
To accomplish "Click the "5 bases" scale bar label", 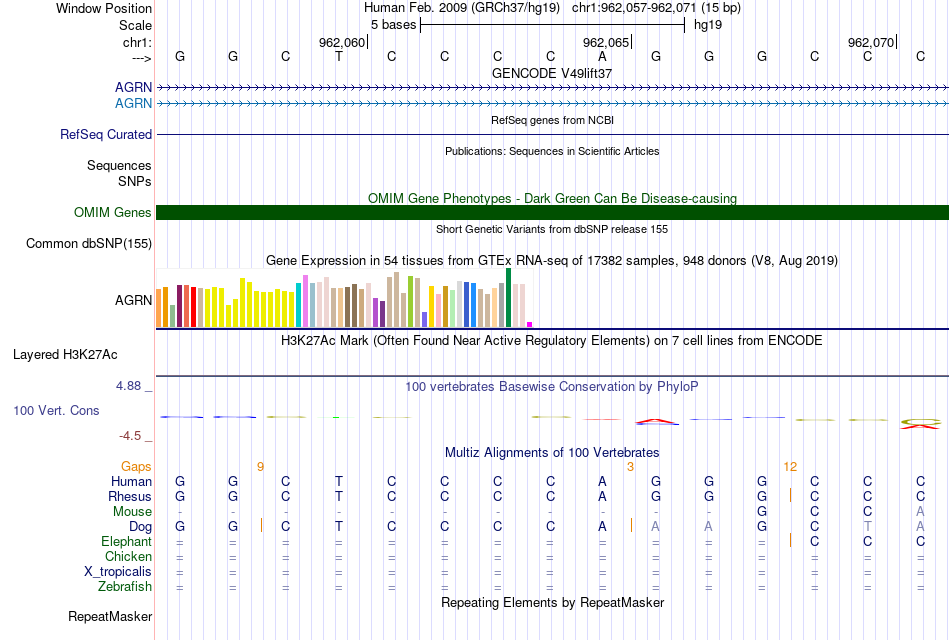I will pyautogui.click(x=394, y=25).
